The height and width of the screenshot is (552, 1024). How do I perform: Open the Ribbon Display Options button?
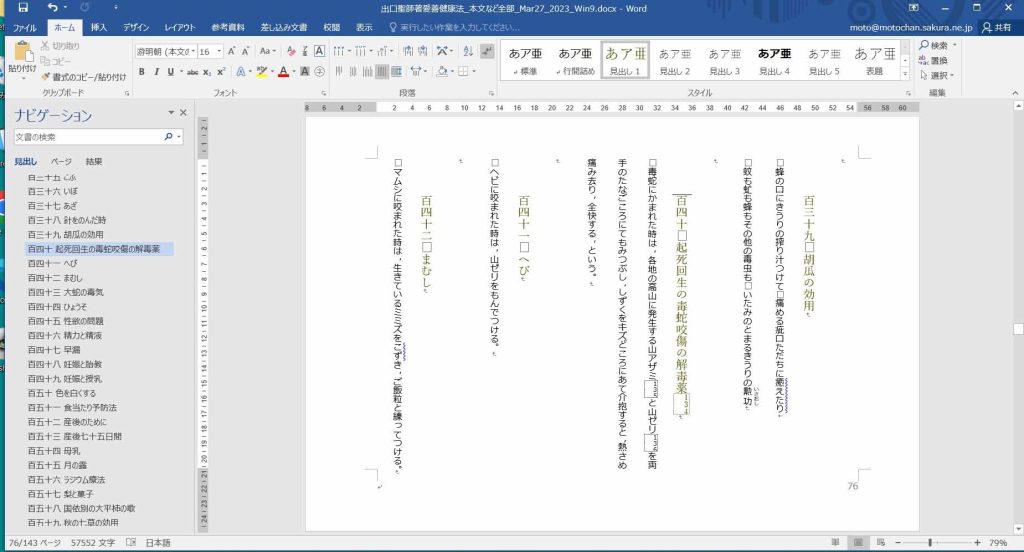[x=914, y=8]
